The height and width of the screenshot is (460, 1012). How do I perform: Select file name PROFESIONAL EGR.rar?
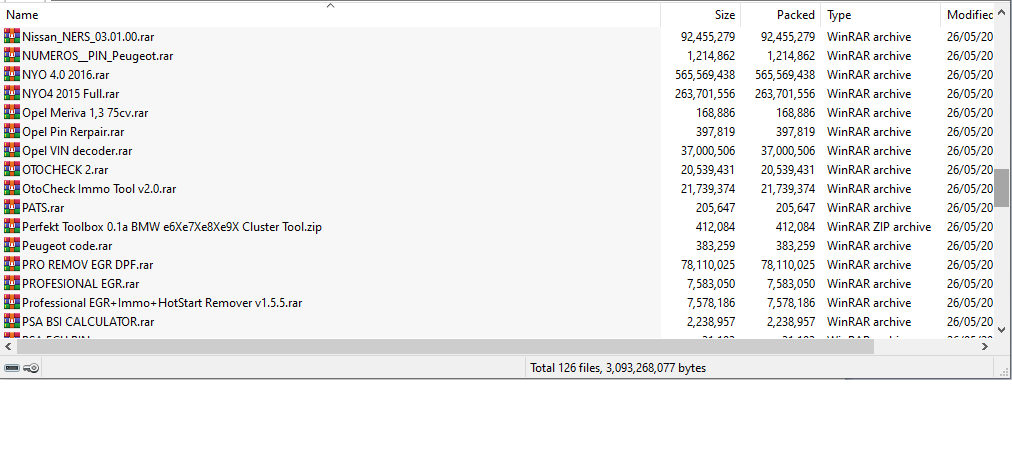81,284
